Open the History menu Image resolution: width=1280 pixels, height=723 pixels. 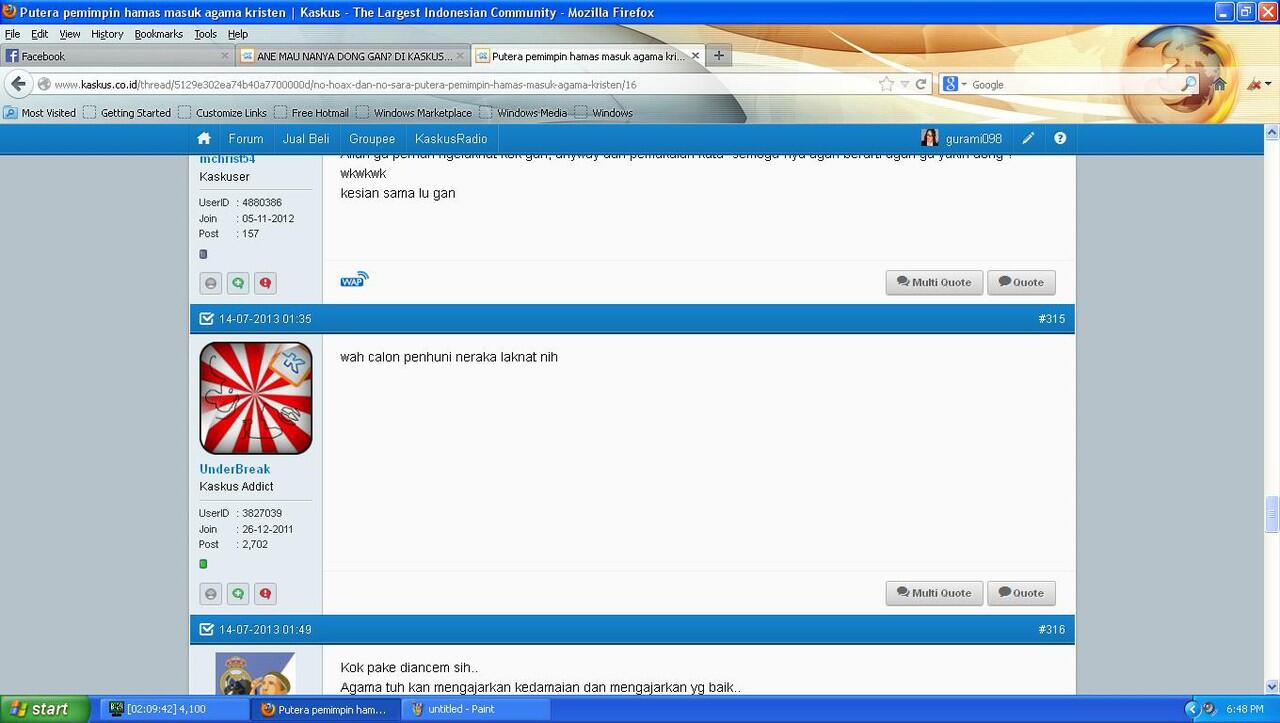(107, 34)
